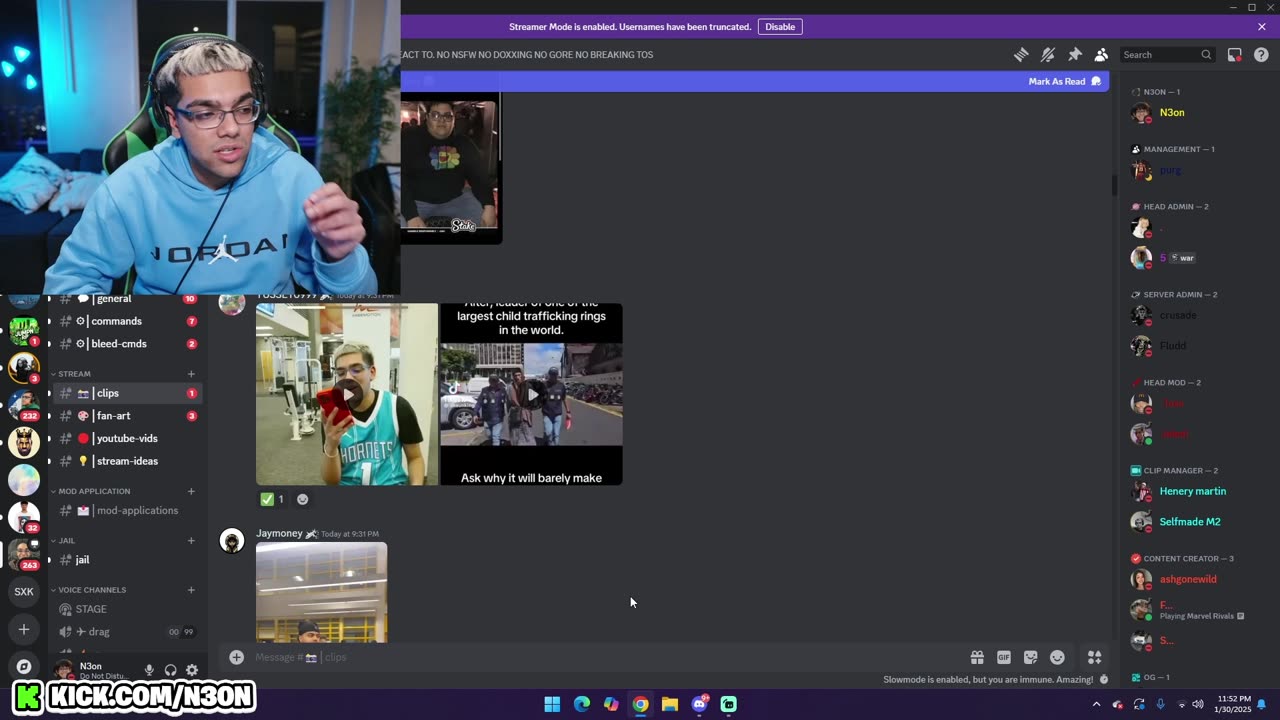Image resolution: width=1280 pixels, height=720 pixels.
Task: Play the child trafficking rings video
Action: (531, 394)
